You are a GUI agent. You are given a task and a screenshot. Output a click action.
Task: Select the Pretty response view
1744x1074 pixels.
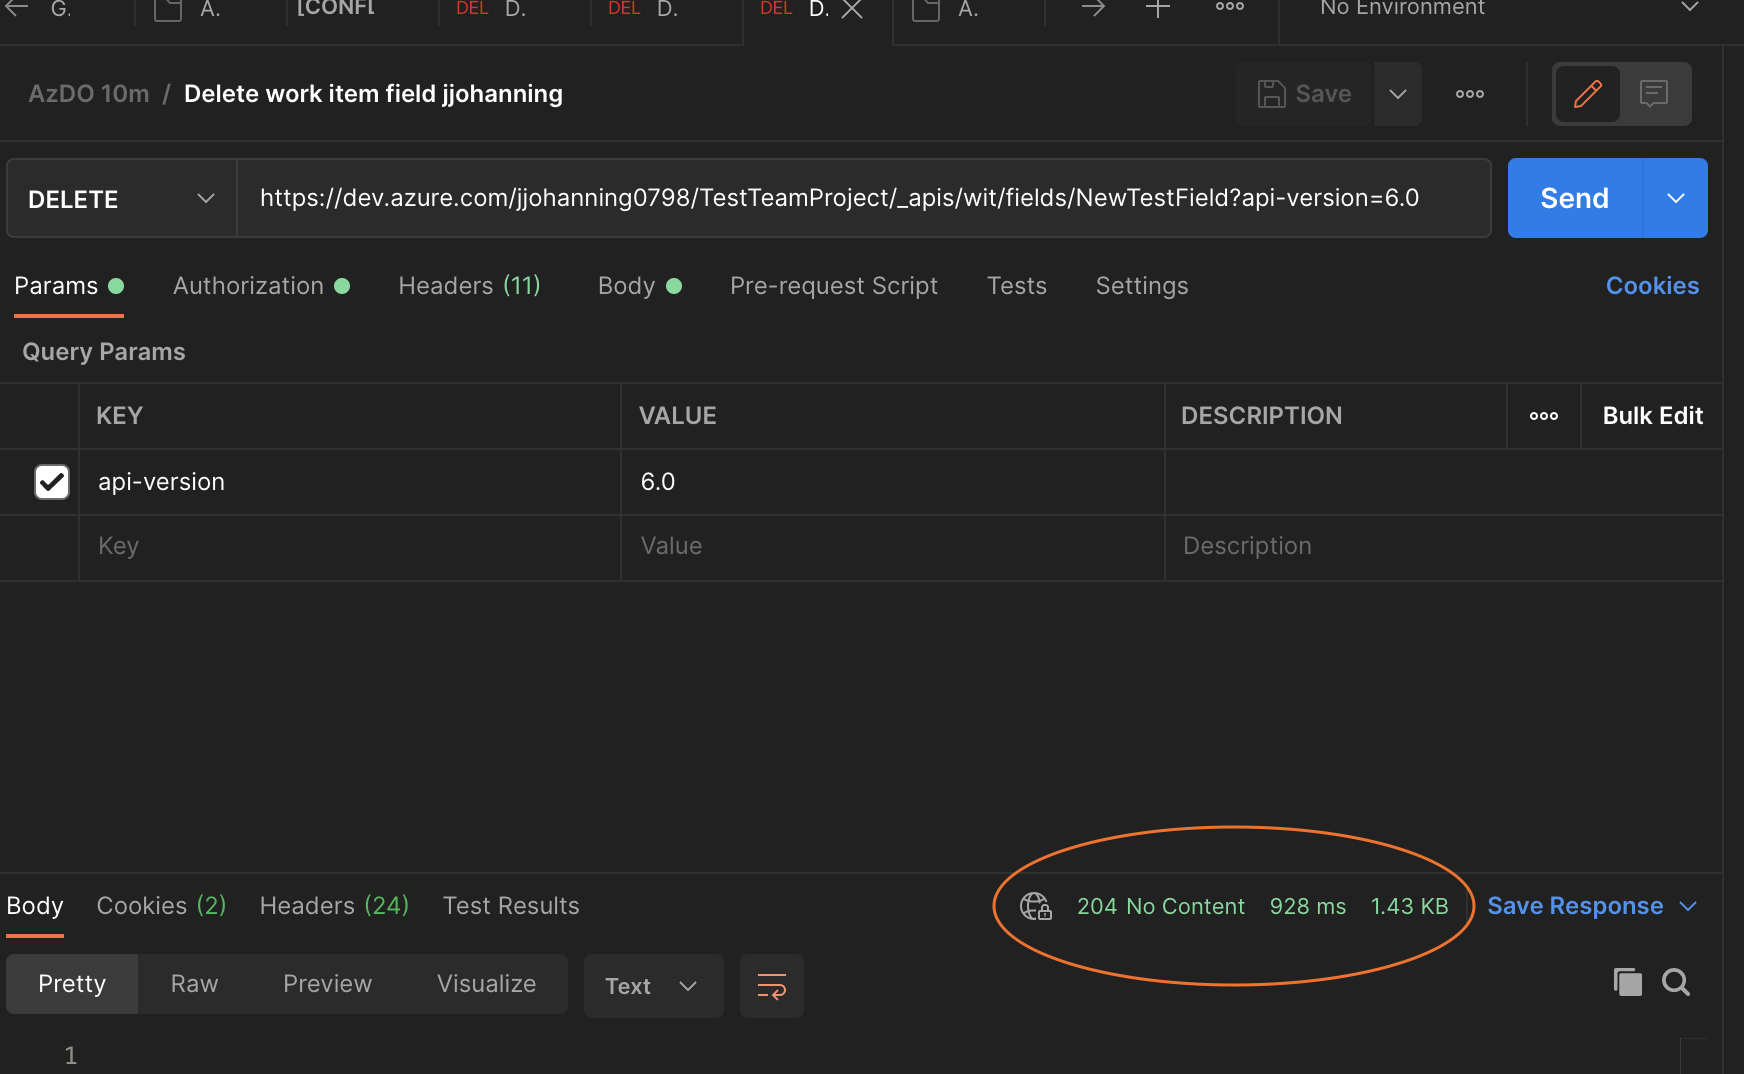[x=72, y=984]
